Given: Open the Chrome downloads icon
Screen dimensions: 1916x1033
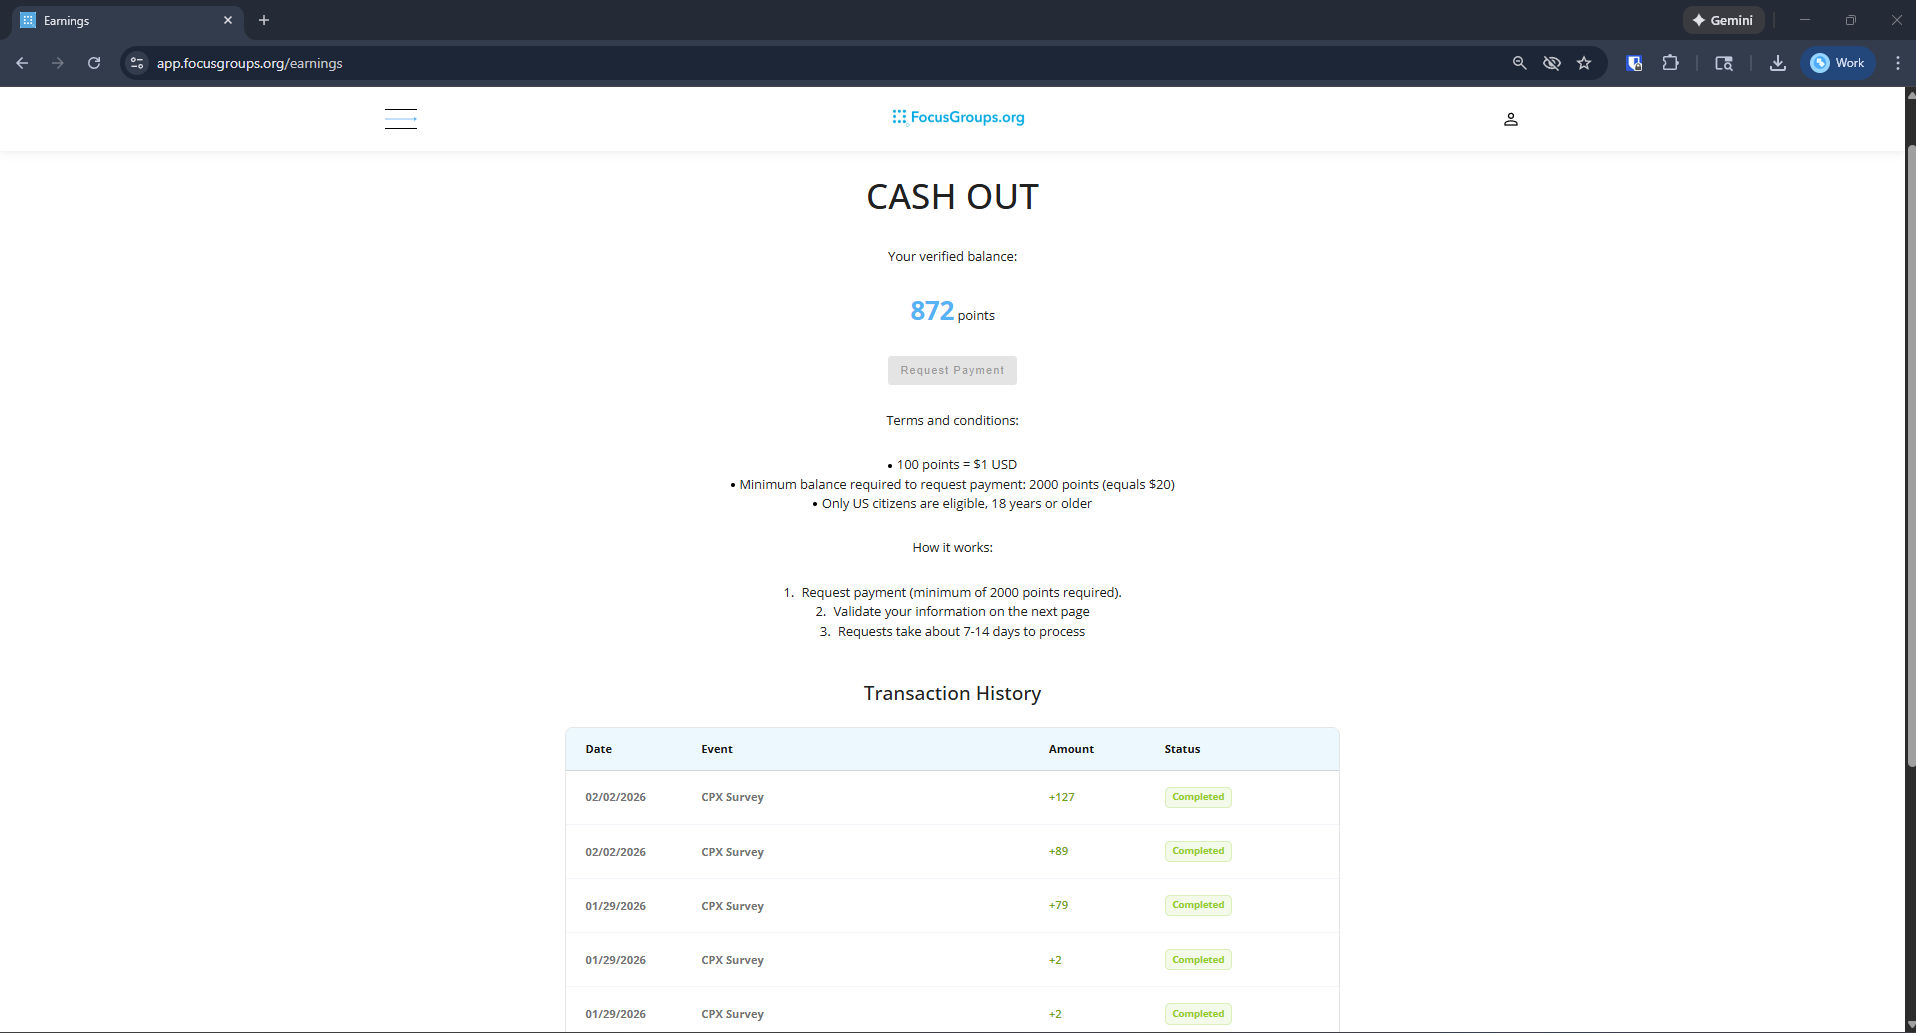Looking at the screenshot, I should (x=1777, y=63).
